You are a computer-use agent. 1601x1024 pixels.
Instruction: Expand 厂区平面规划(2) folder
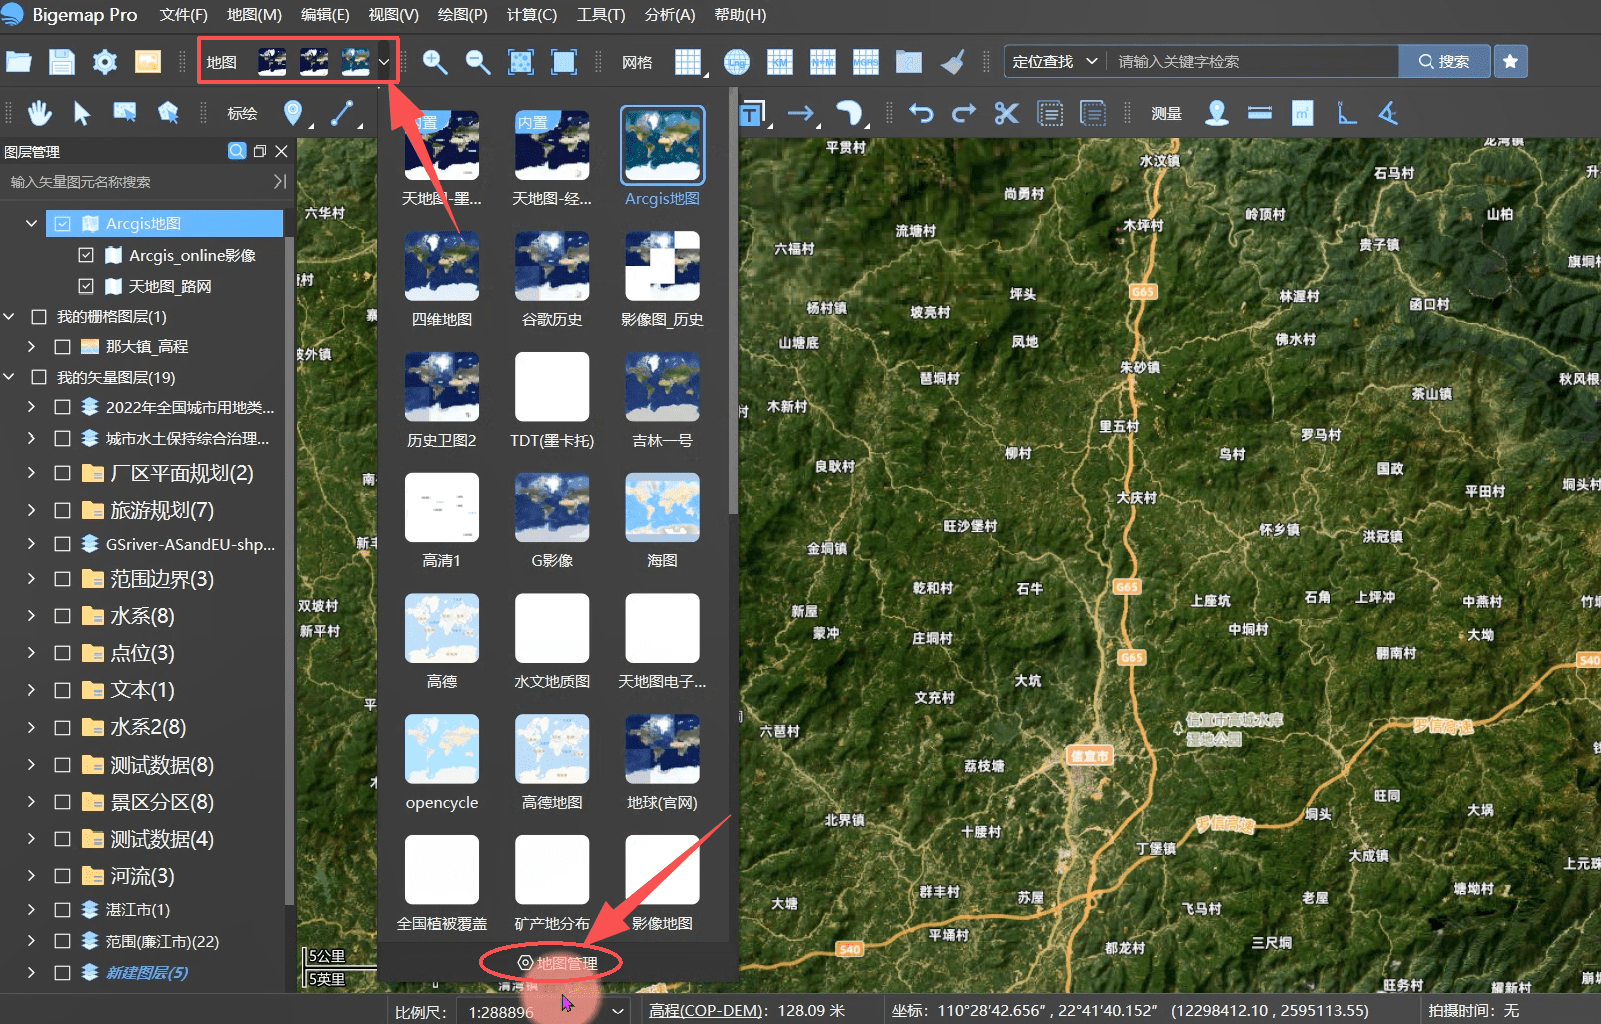pyautogui.click(x=31, y=473)
